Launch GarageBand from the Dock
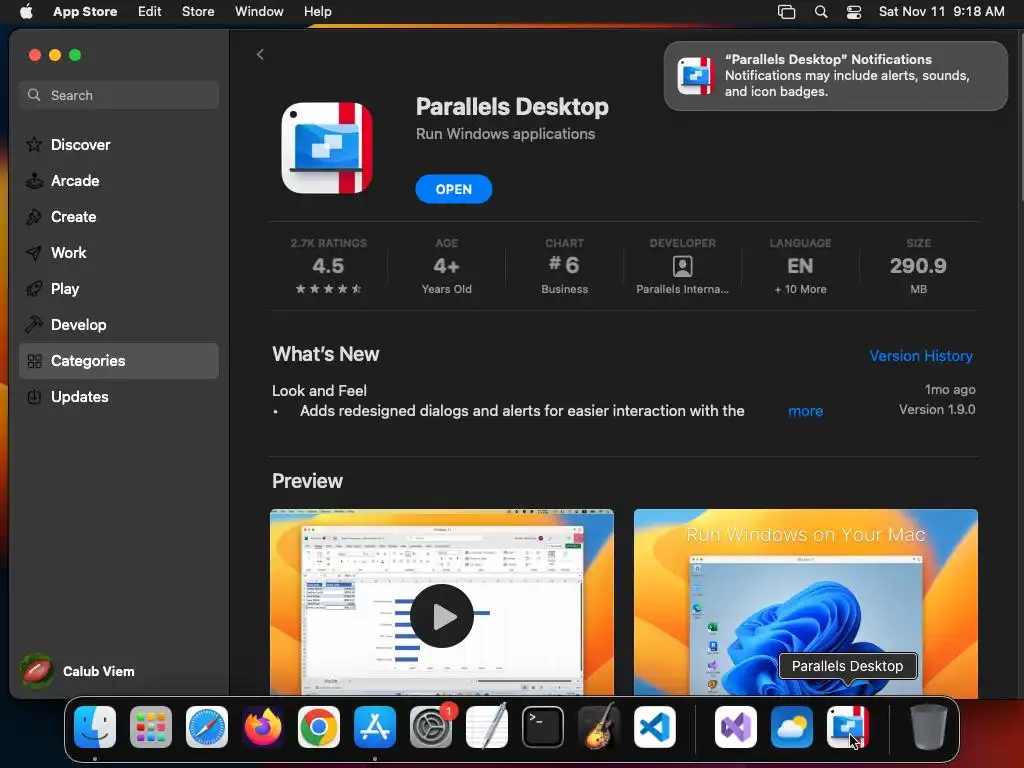The width and height of the screenshot is (1024, 768). coord(599,727)
